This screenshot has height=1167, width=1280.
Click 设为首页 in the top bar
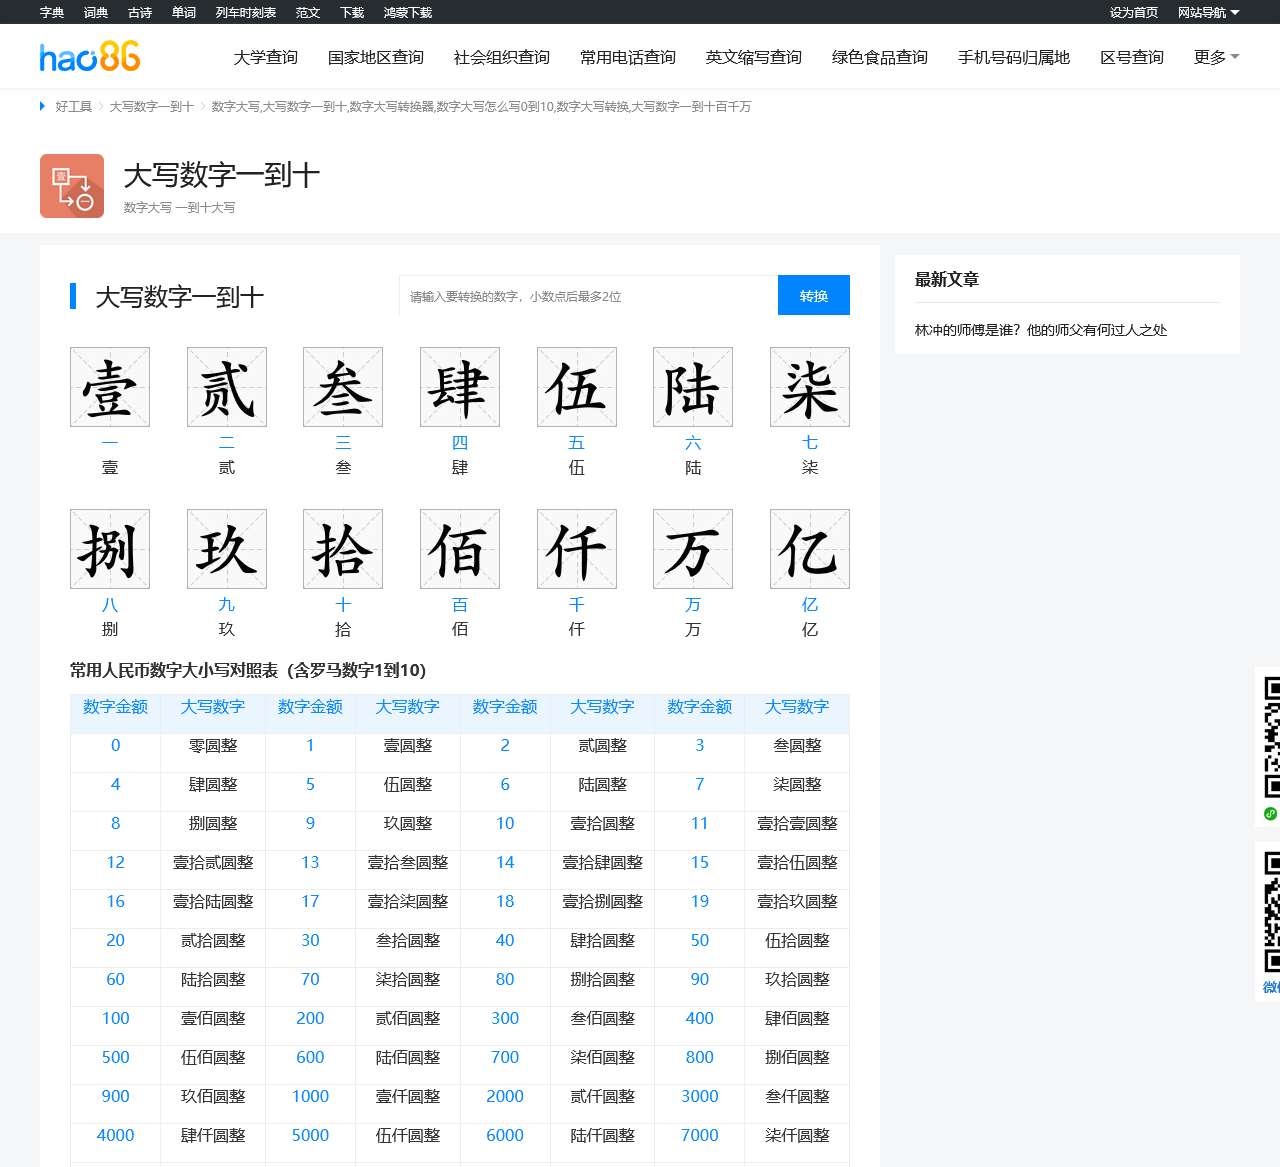(1133, 12)
